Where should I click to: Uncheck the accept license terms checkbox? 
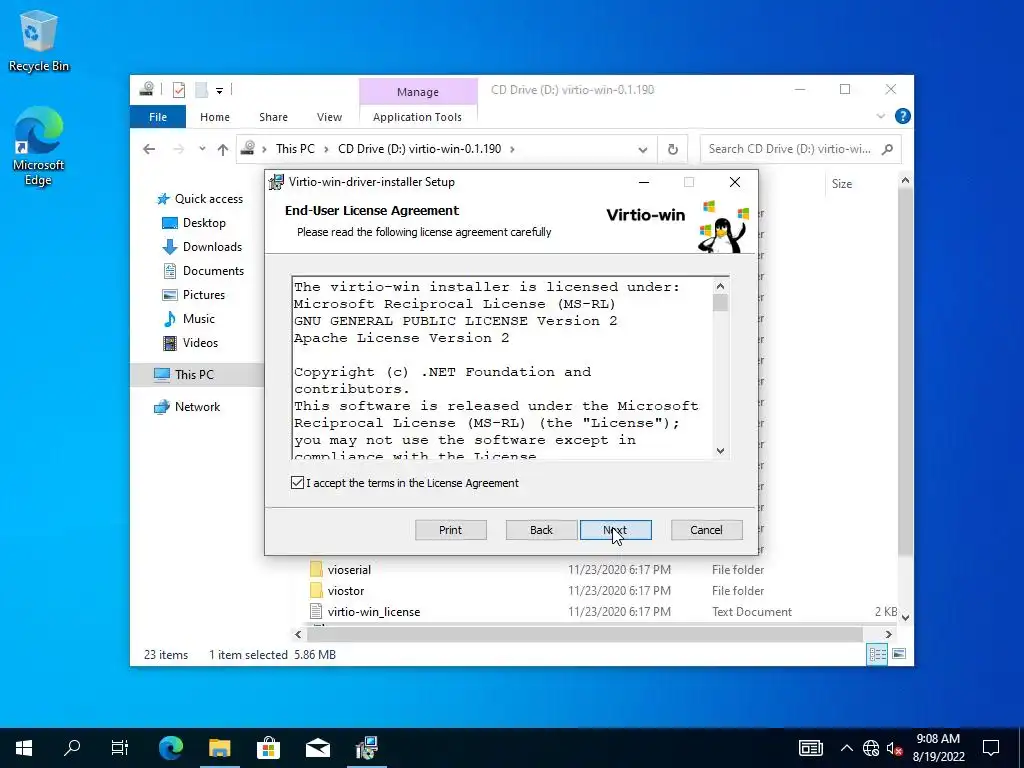tap(297, 483)
